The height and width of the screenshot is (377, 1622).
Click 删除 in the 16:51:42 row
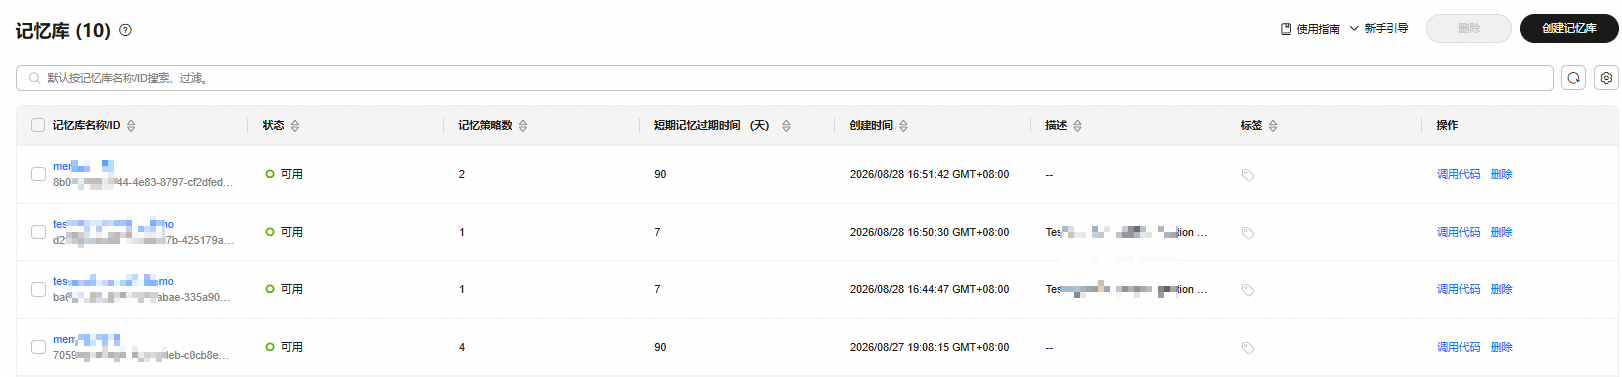(x=1501, y=174)
